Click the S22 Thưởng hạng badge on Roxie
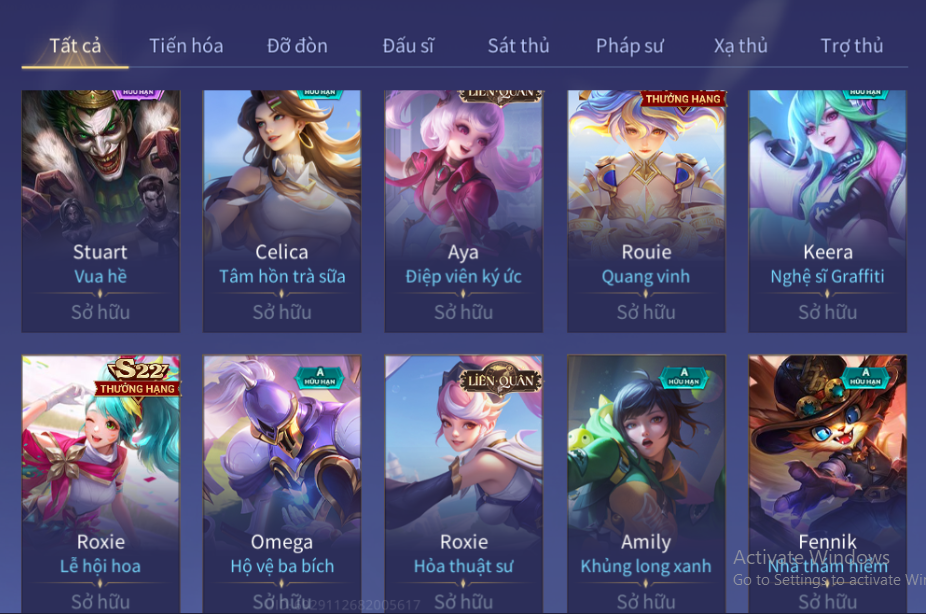Screen dimensions: 926x614 [x=138, y=378]
